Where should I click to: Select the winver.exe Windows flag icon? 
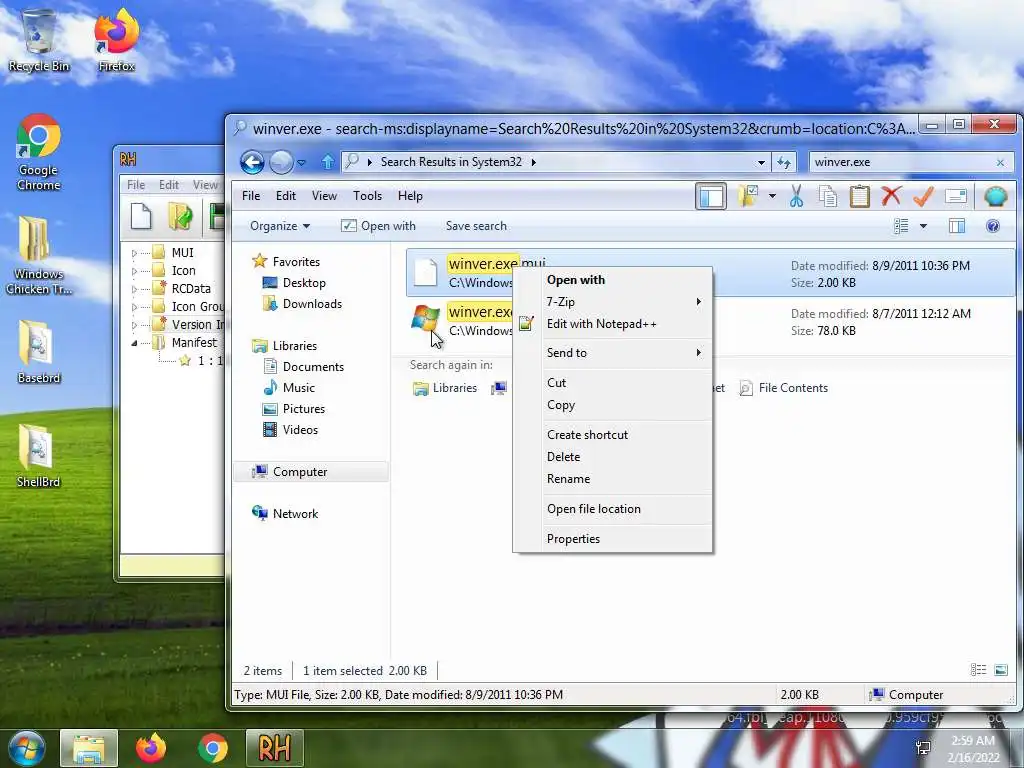coord(425,320)
